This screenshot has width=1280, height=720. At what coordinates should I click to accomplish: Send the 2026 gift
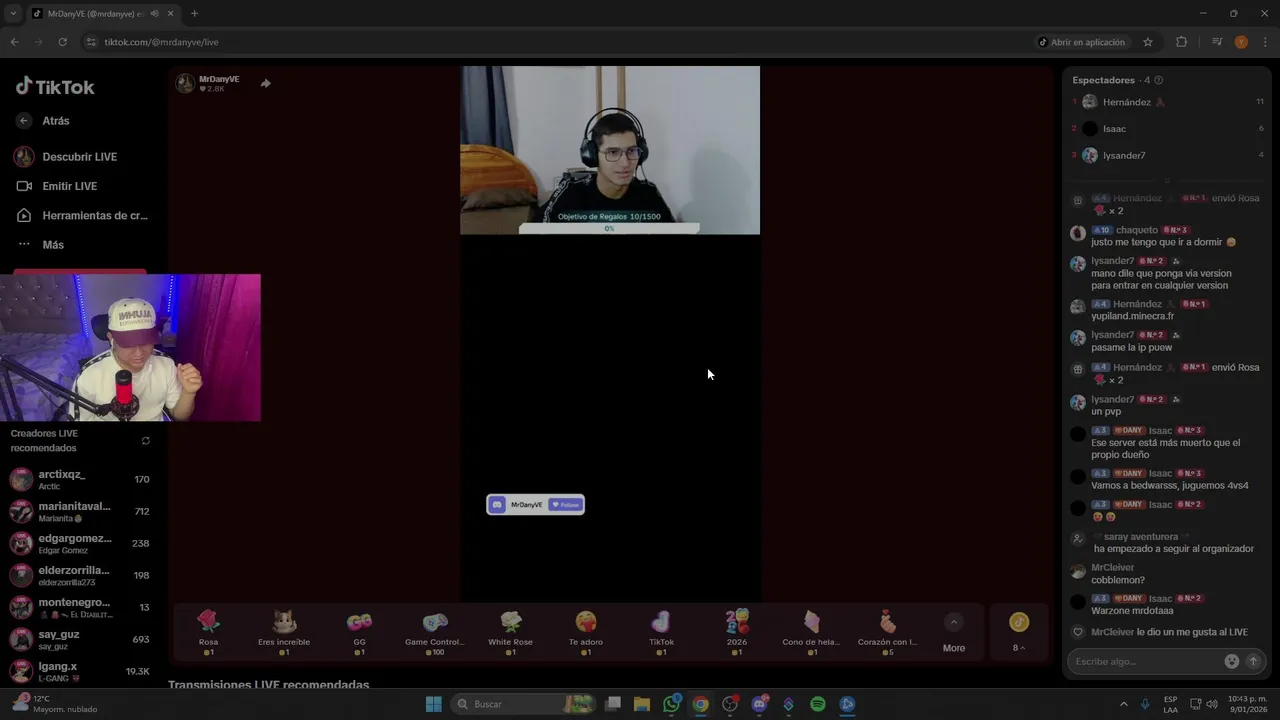pos(737,633)
